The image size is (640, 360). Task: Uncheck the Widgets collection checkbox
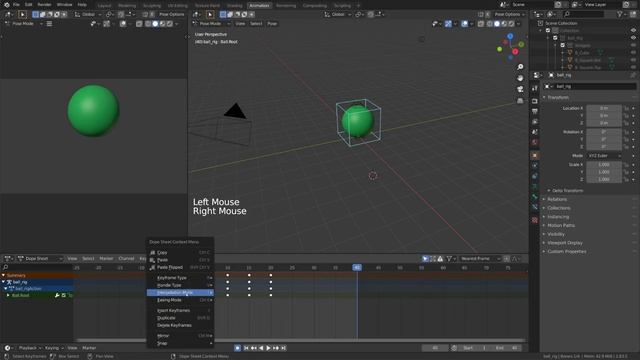pyautogui.click(x=562, y=45)
